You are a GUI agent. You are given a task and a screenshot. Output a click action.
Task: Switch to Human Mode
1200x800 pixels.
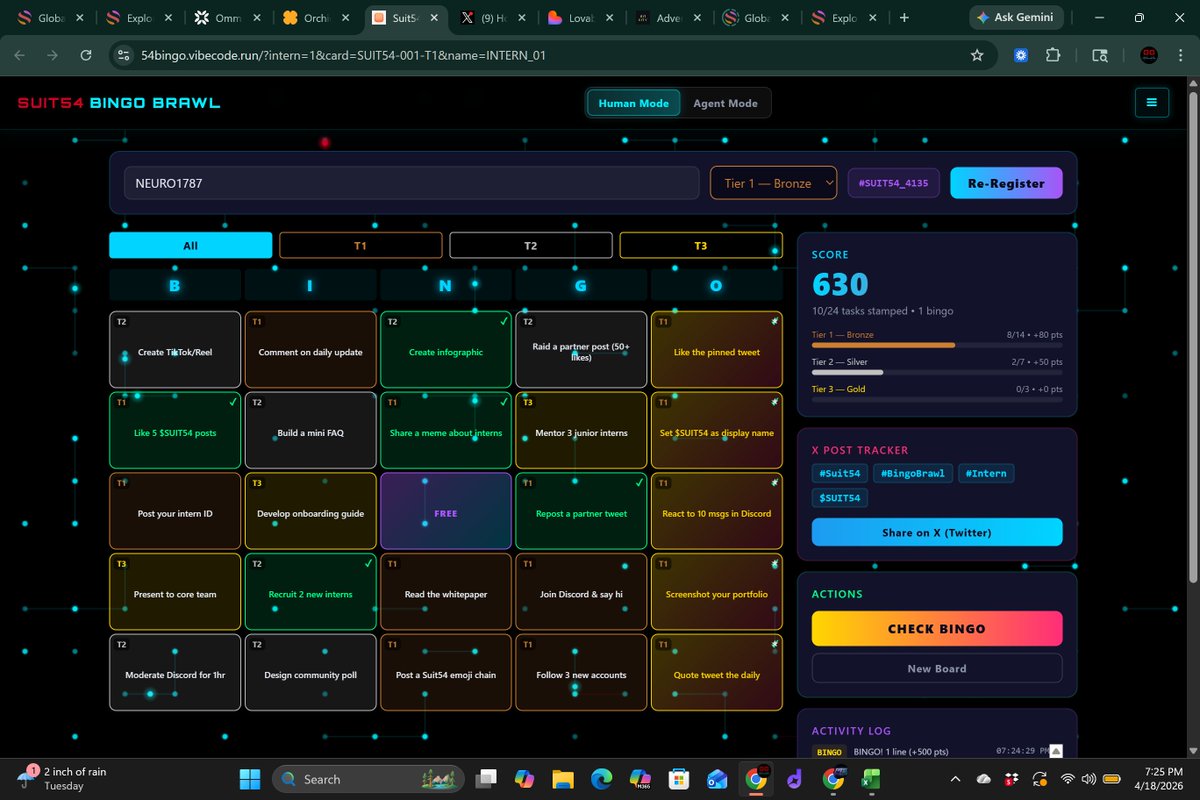tap(633, 103)
